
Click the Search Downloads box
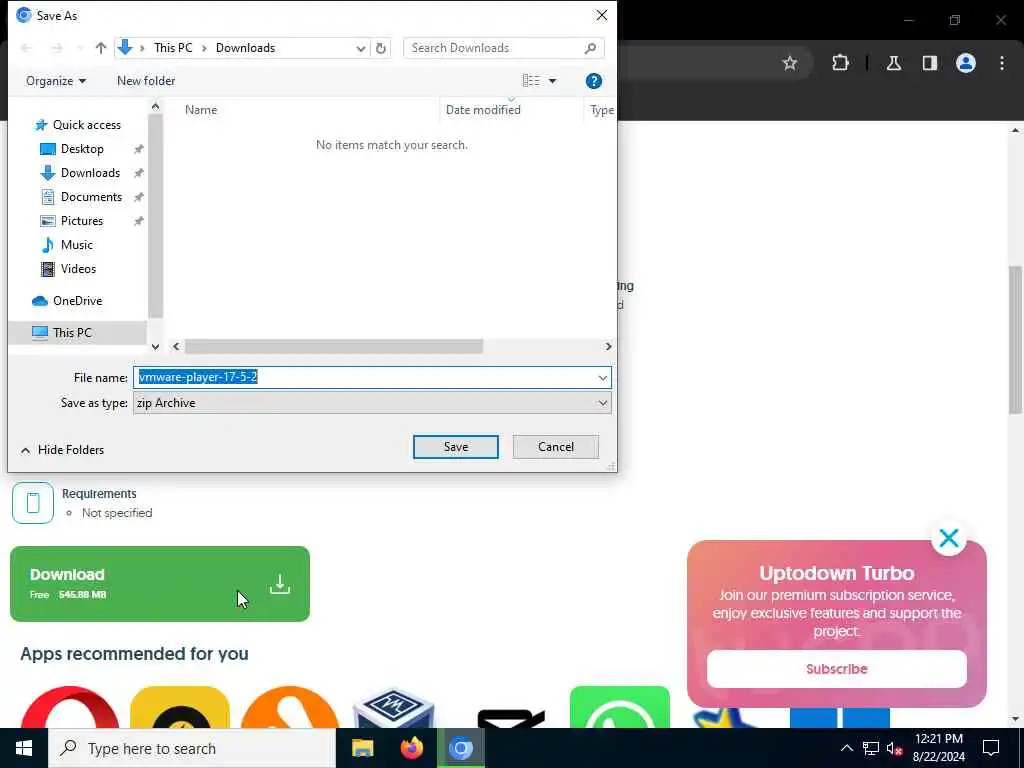coord(504,48)
